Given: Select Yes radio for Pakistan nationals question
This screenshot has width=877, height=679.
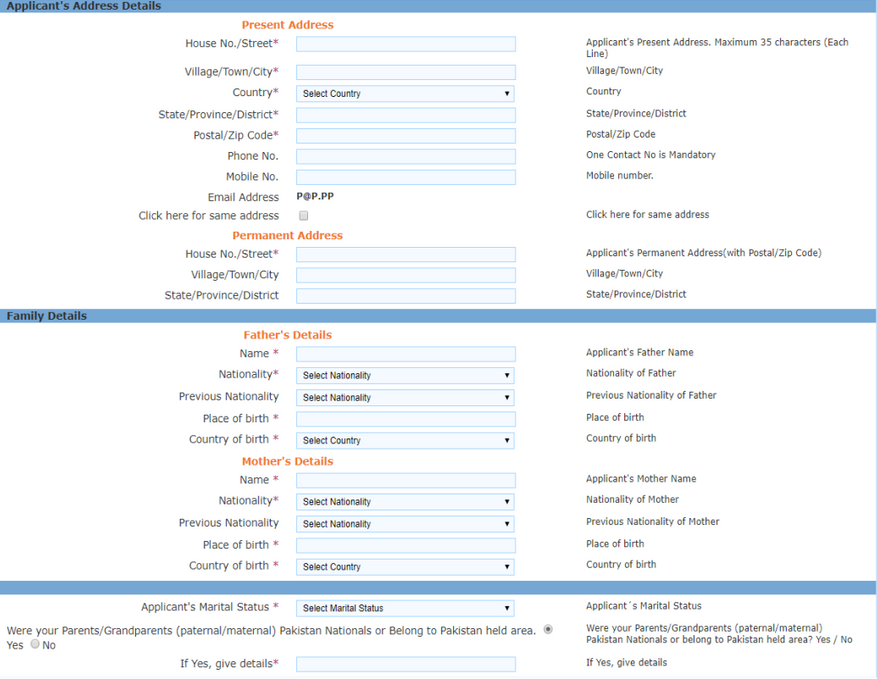Looking at the screenshot, I should 548,629.
